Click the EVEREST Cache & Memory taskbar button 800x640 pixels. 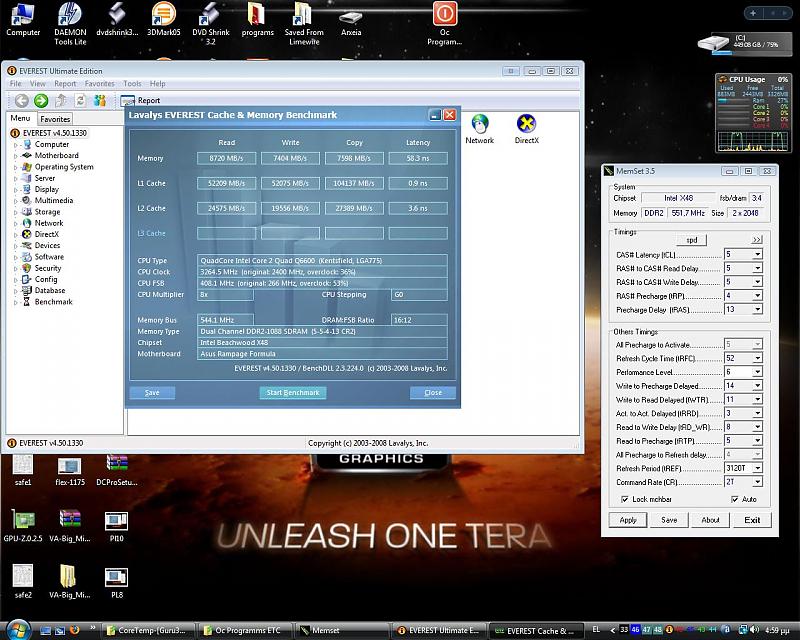(536, 631)
